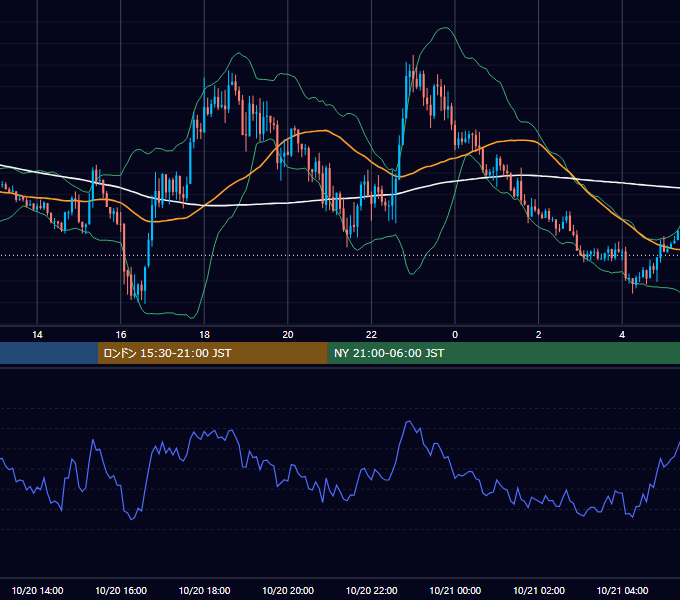Click the 22 hour label on upper axis
The image size is (680, 600).
[371, 335]
